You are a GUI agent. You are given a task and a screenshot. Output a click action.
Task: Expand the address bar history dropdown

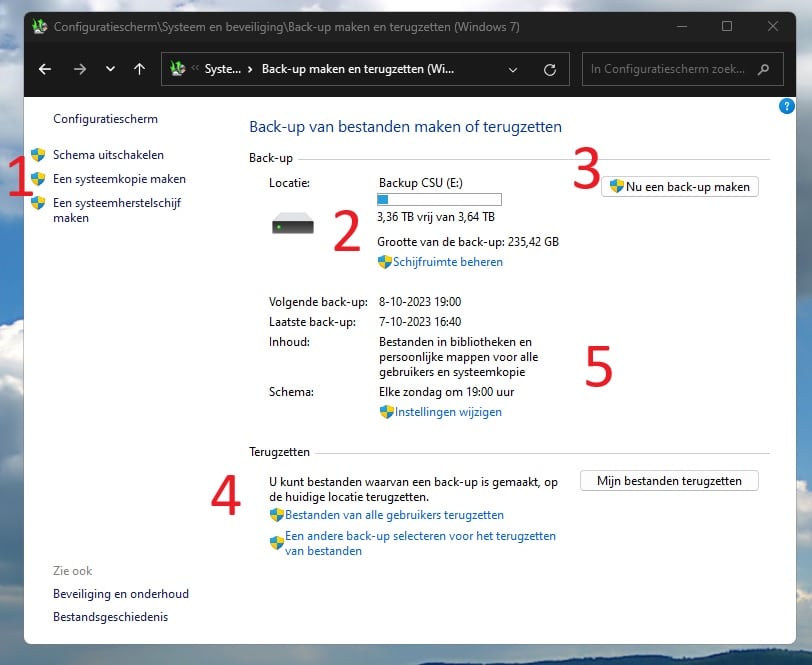(513, 70)
